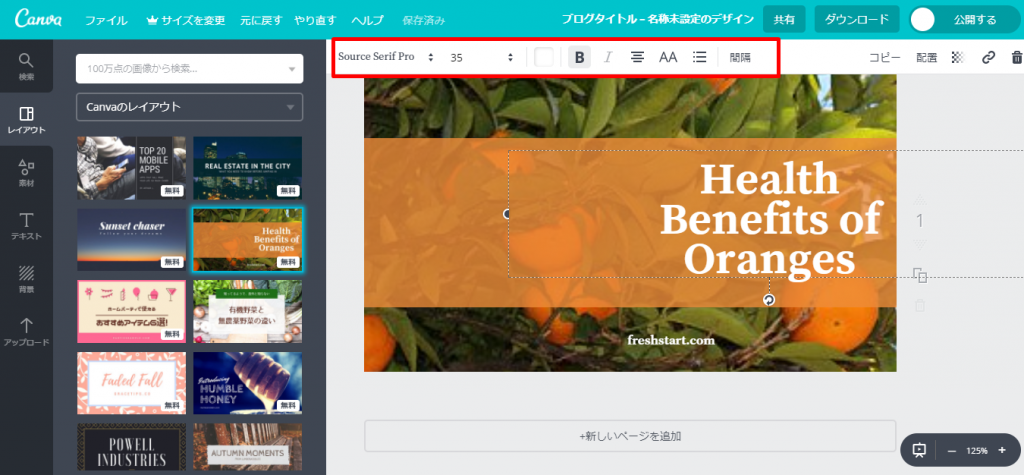Click the ダウンロード download button
1024x475 pixels.
(857, 20)
